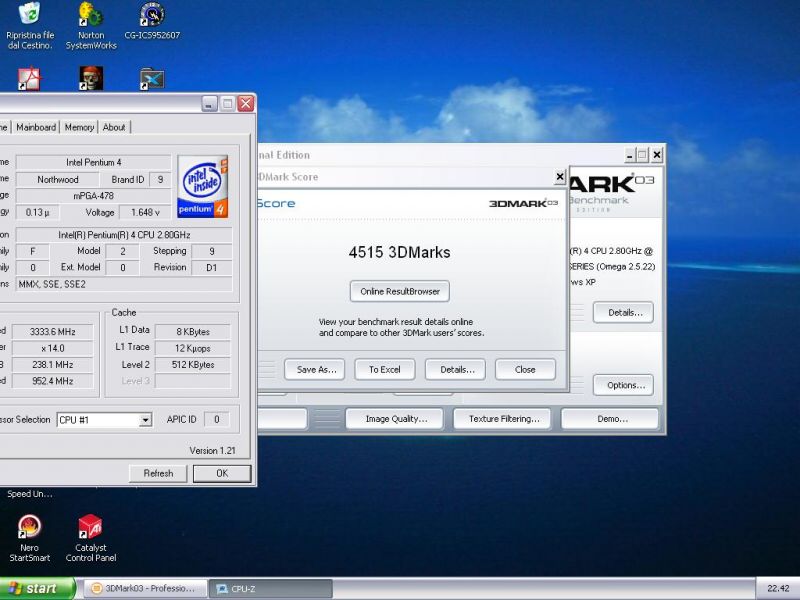The height and width of the screenshot is (600, 800).
Task: Click the 'Version 1.21' text in CPU-Z
Action: pos(212,451)
